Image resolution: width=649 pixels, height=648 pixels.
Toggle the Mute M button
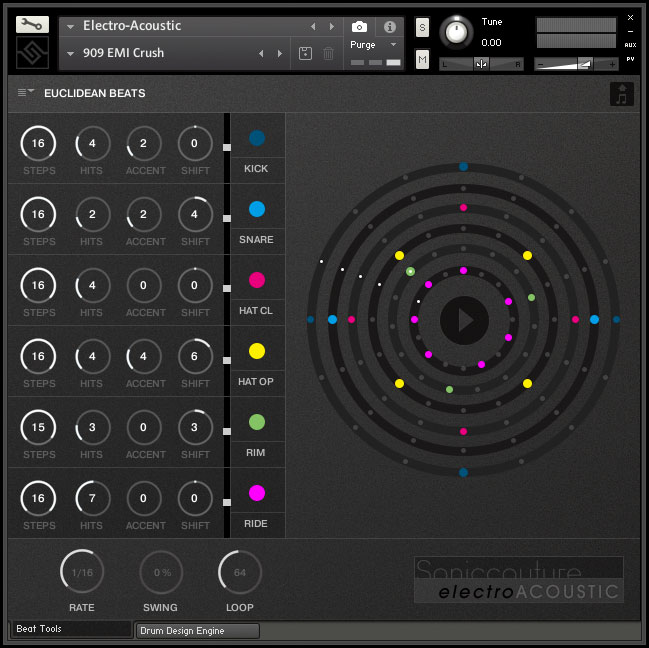click(x=422, y=59)
